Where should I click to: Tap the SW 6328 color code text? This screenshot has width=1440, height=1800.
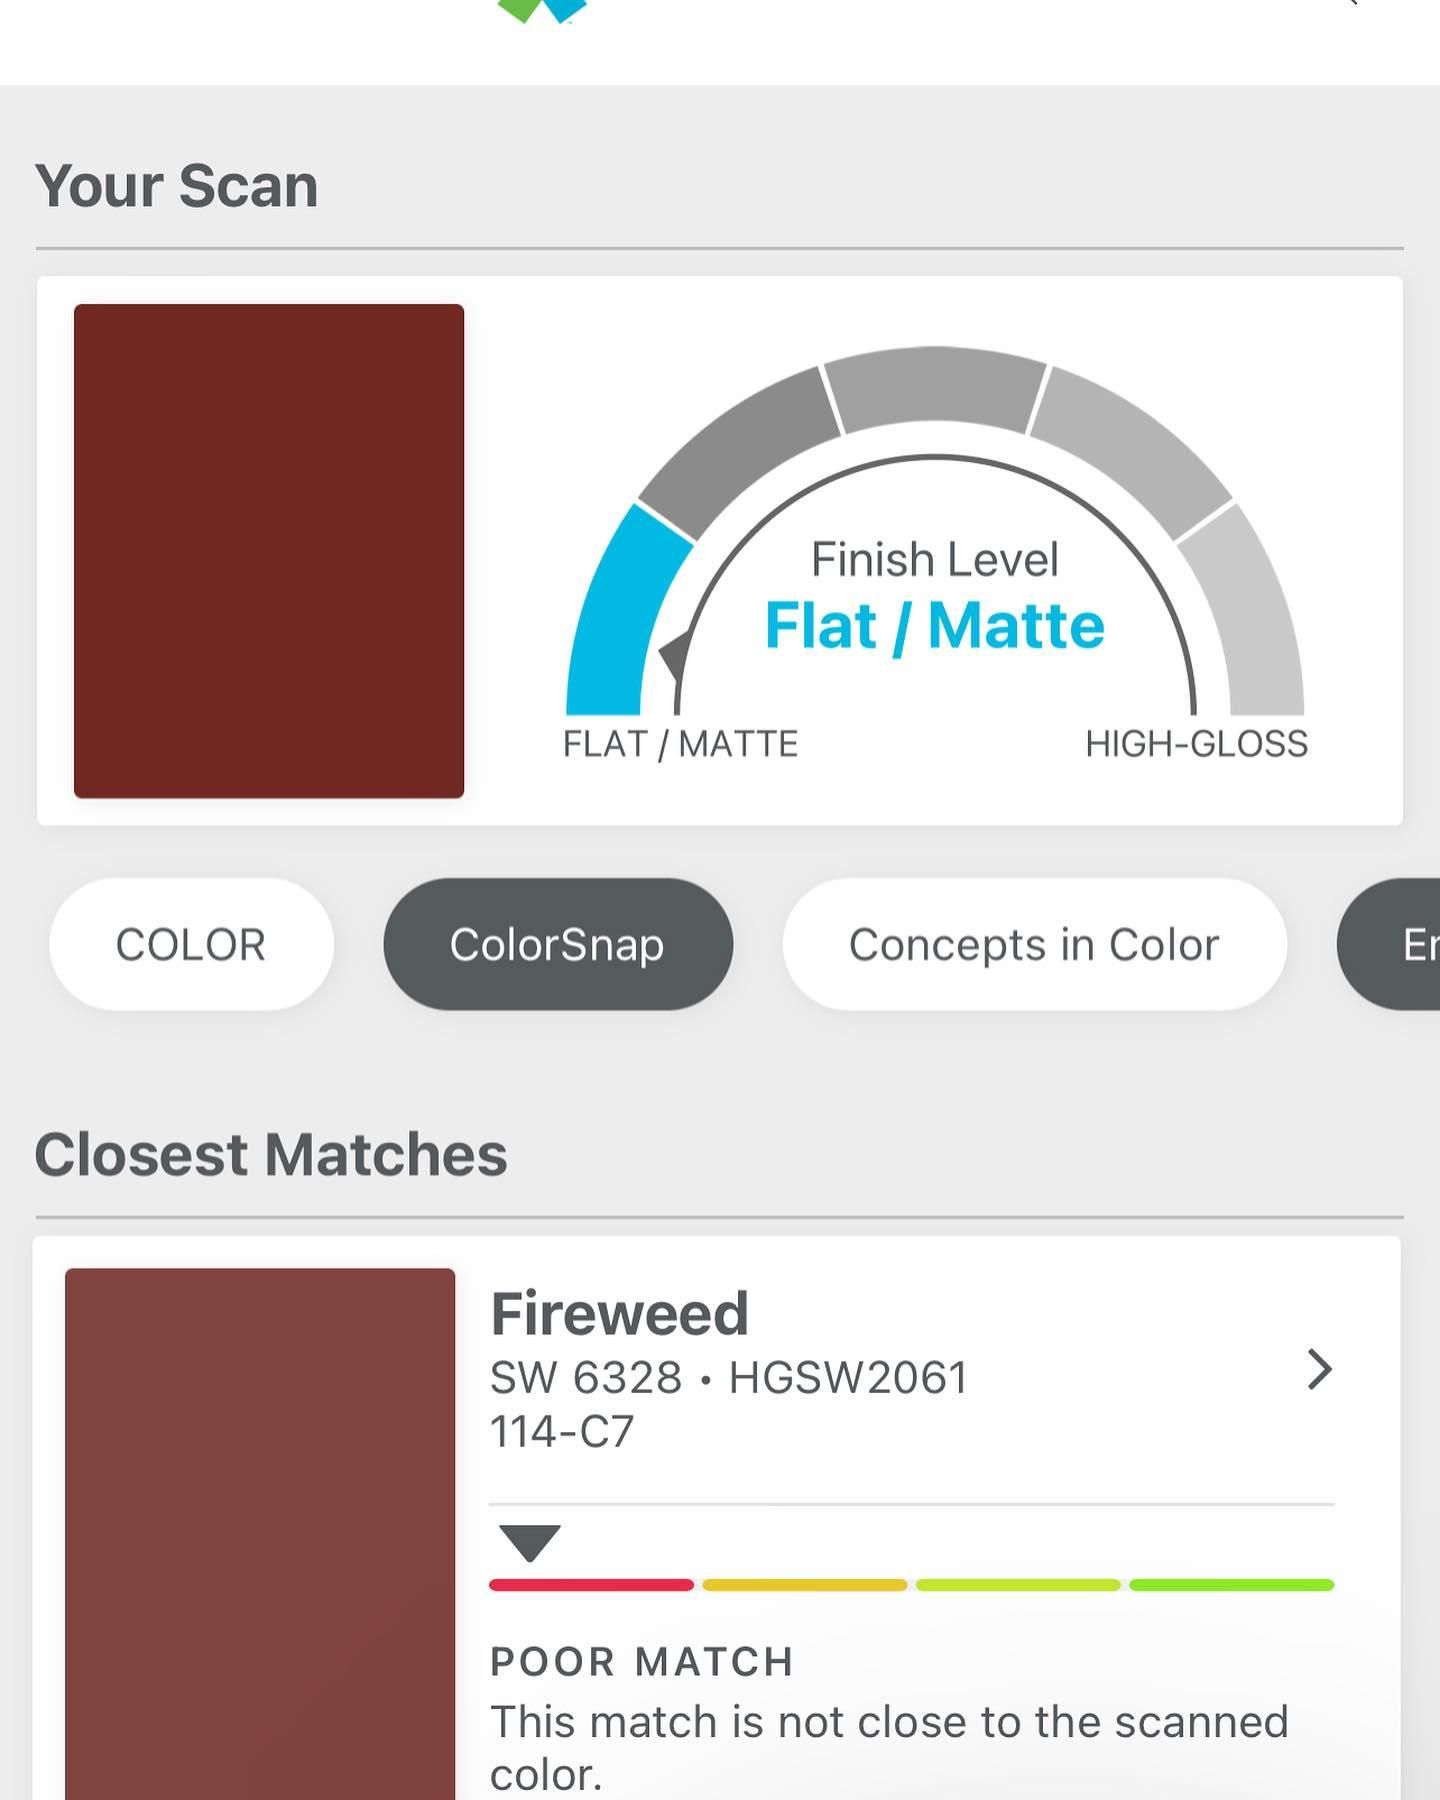586,1378
